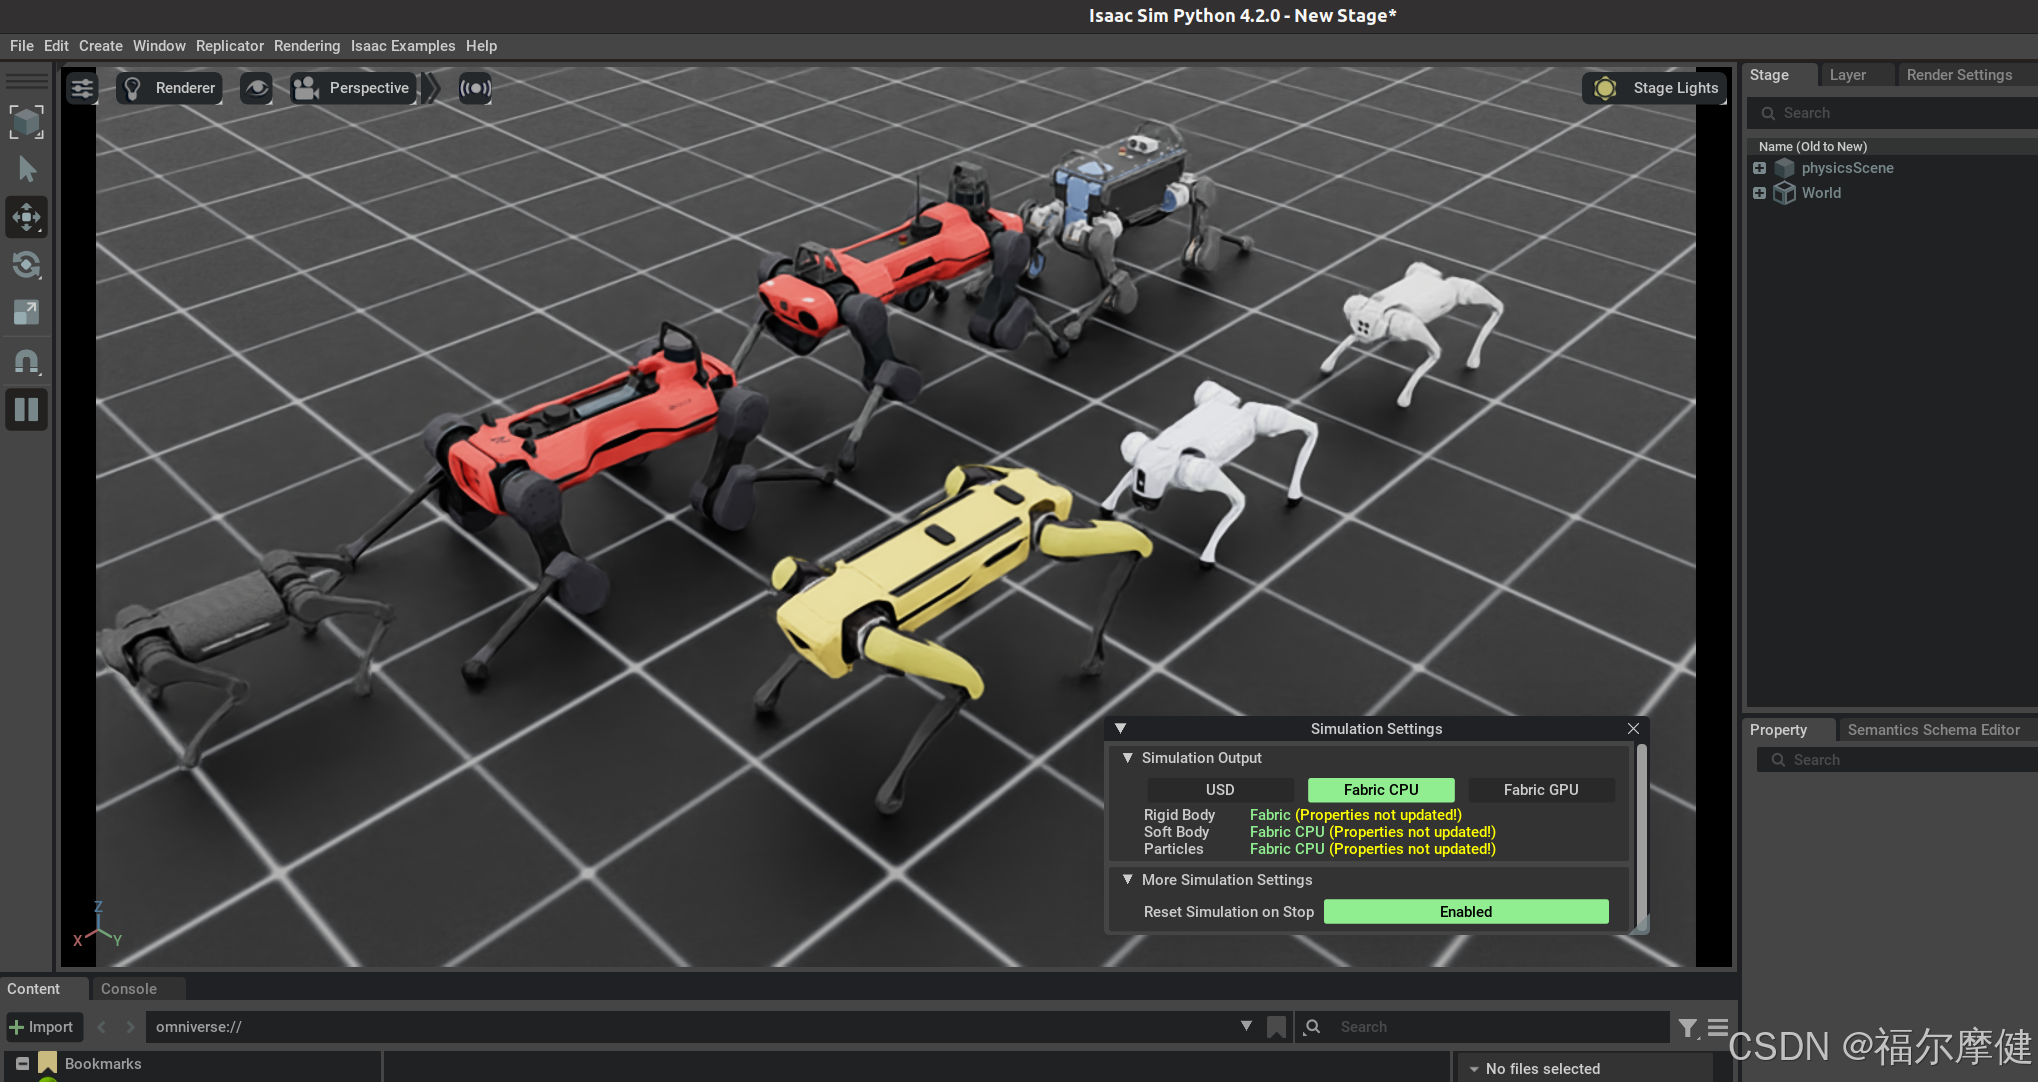Expand the World prim in Stage tree
The height and width of the screenshot is (1082, 2038).
click(1759, 193)
